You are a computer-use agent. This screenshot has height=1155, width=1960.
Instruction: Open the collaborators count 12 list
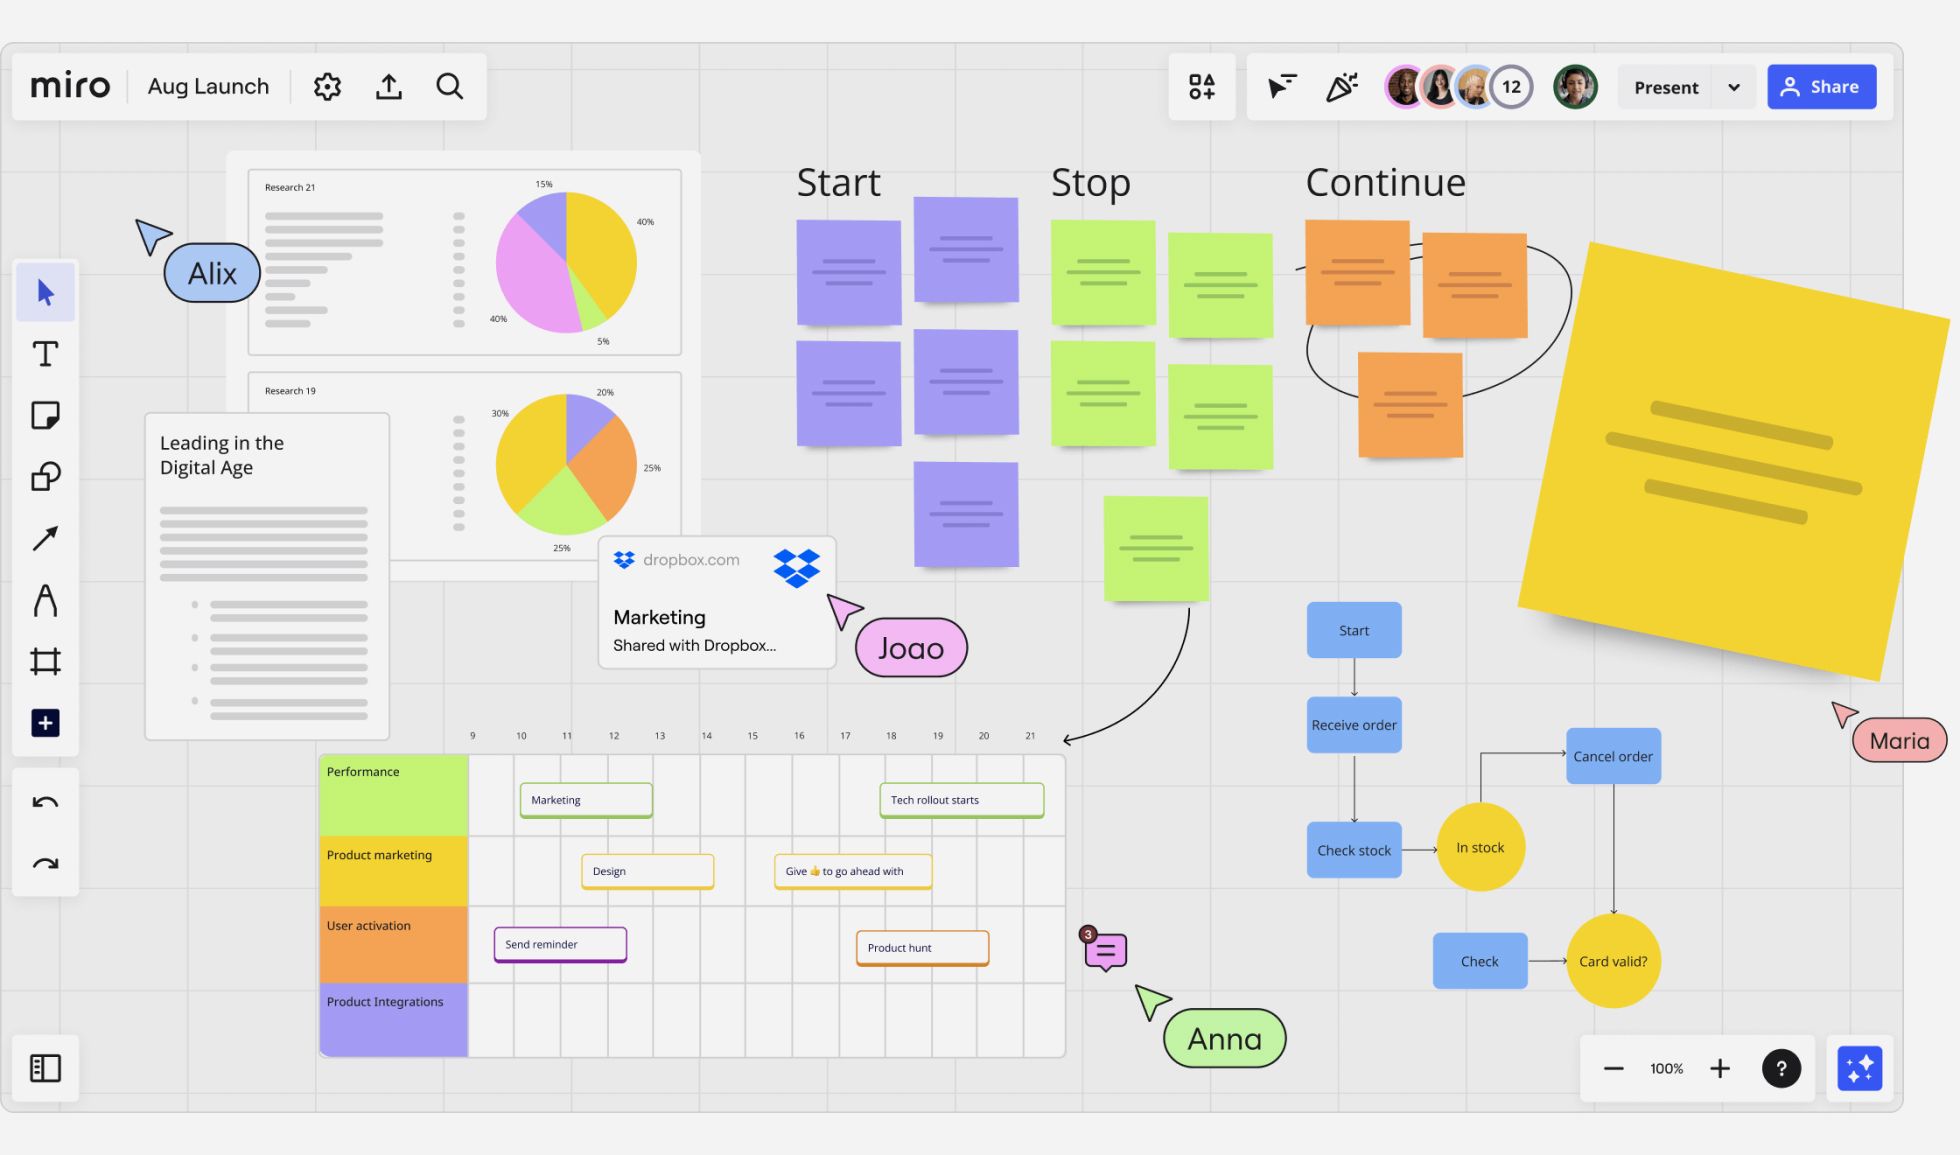point(1511,87)
